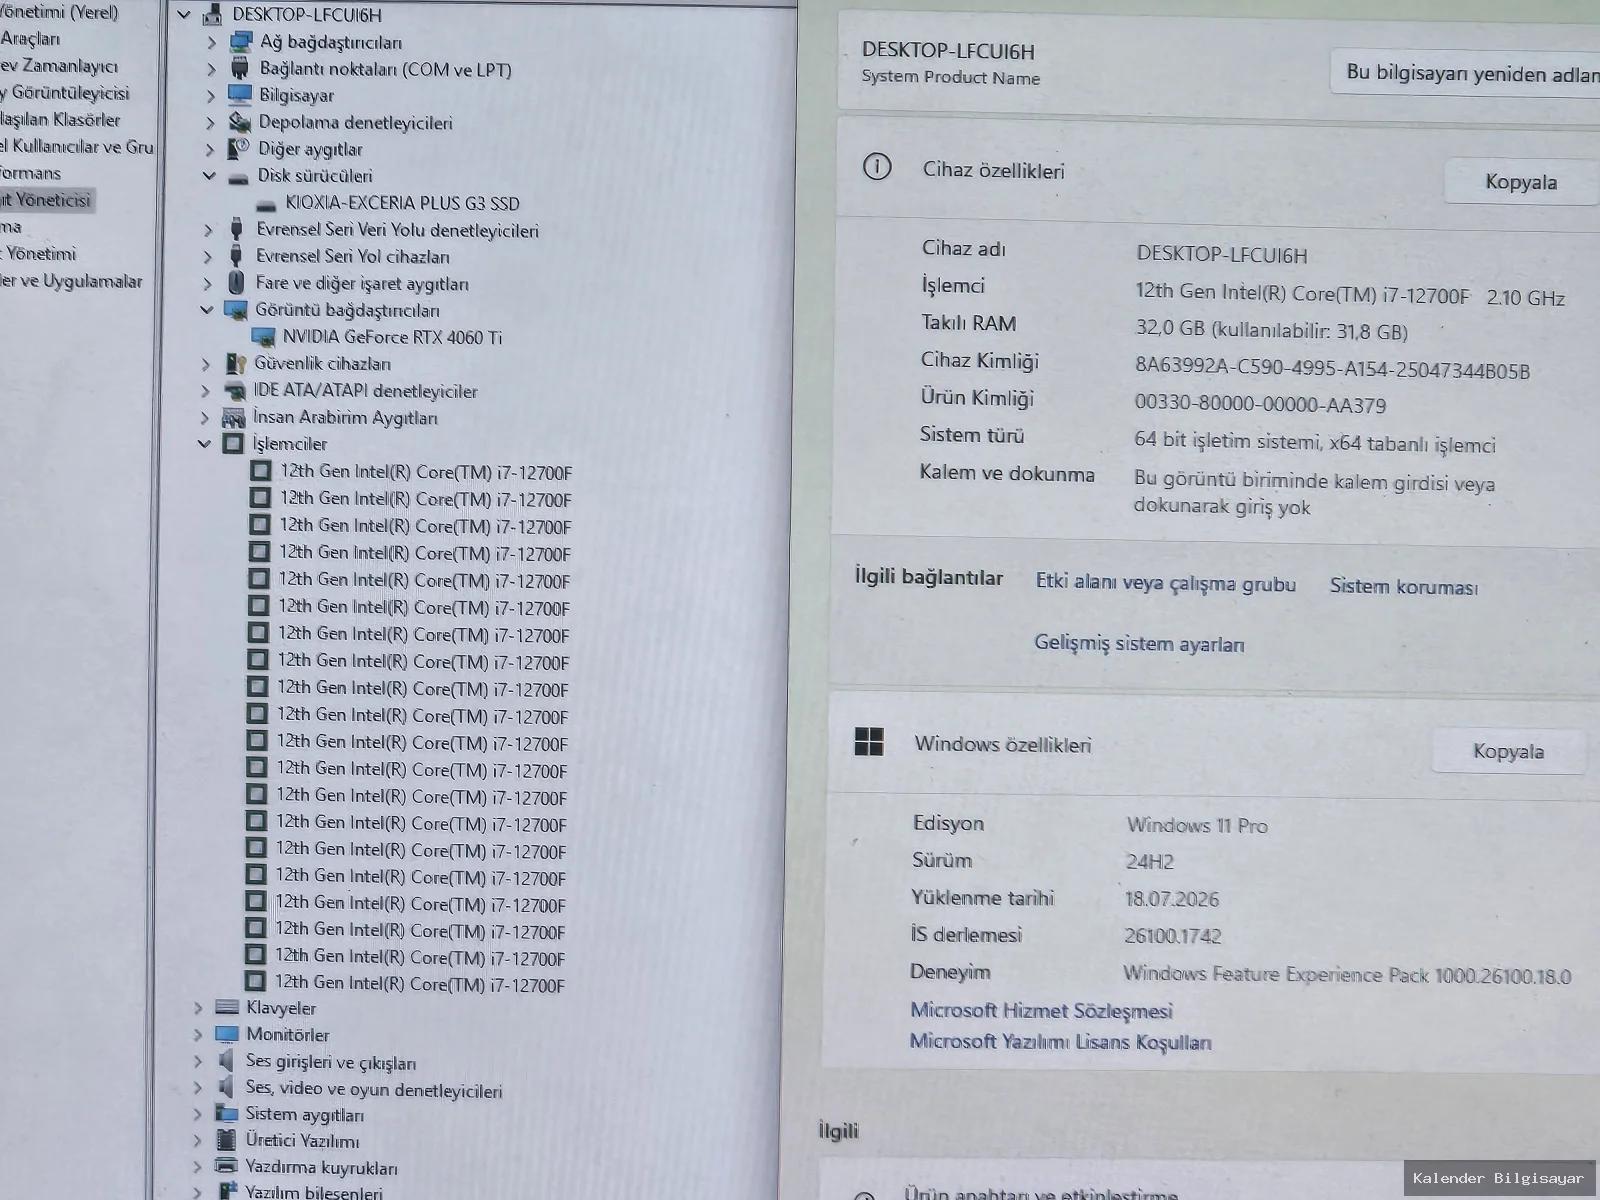Screen dimensions: 1600x1200
Task: Expand the Ağ bağdaştırıcıları node
Action: pyautogui.click(x=211, y=42)
